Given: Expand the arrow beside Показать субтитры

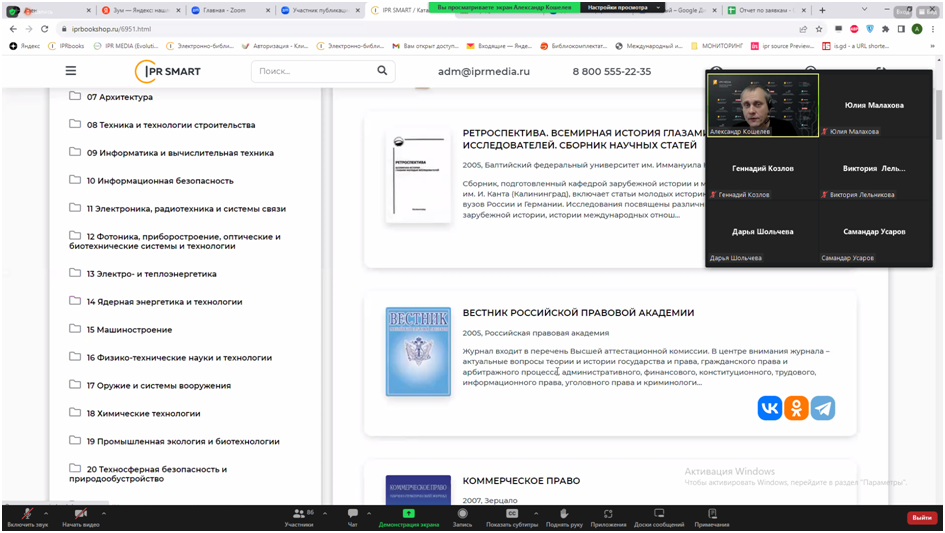Looking at the screenshot, I should coord(536,513).
